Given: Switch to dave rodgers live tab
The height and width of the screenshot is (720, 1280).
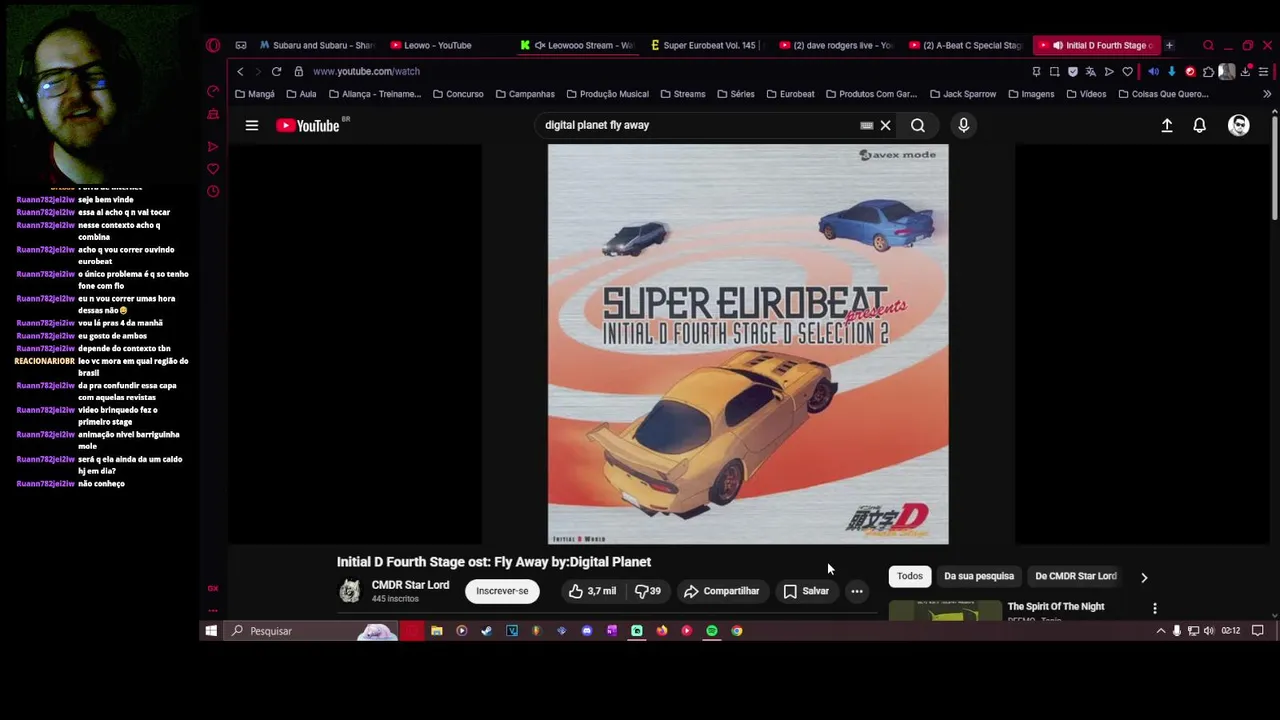Looking at the screenshot, I should tap(835, 45).
